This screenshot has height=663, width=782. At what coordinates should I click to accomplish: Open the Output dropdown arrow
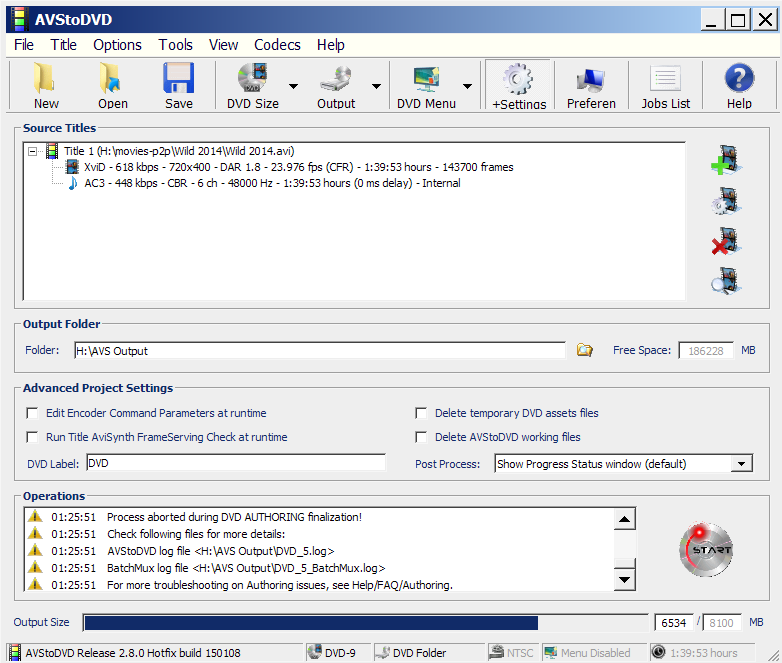tap(377, 86)
